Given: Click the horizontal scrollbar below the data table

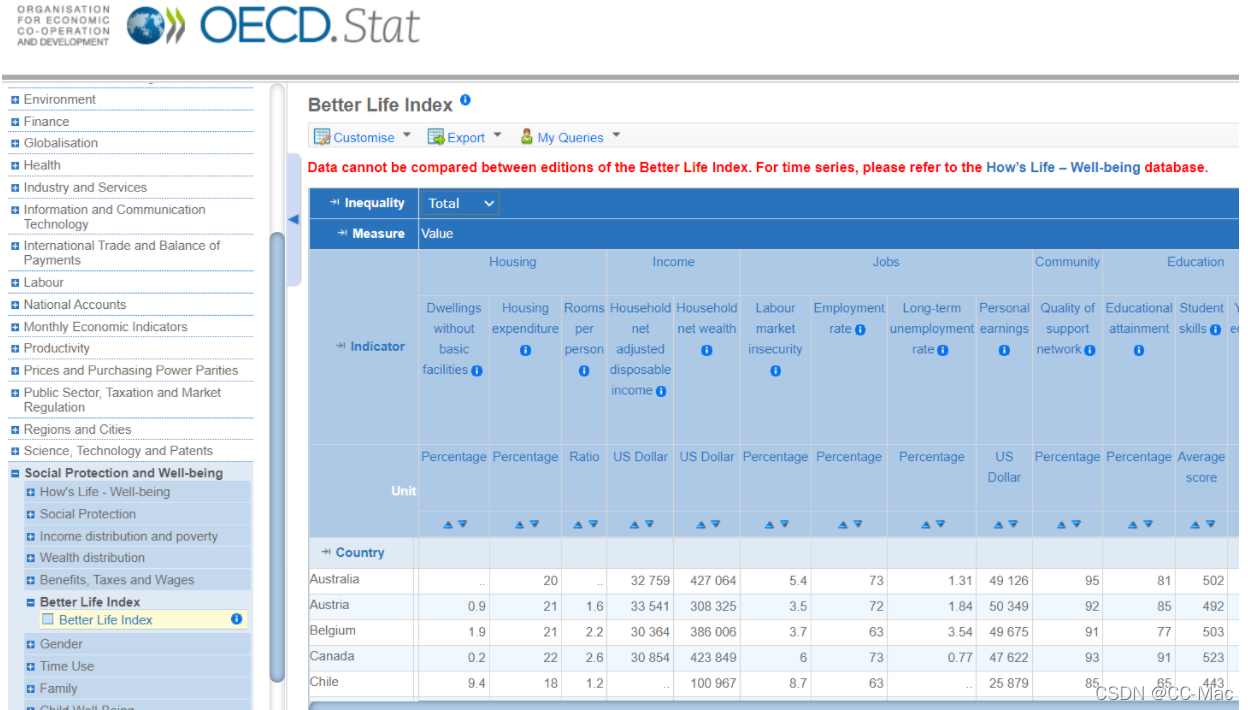Looking at the screenshot, I should click(700, 705).
